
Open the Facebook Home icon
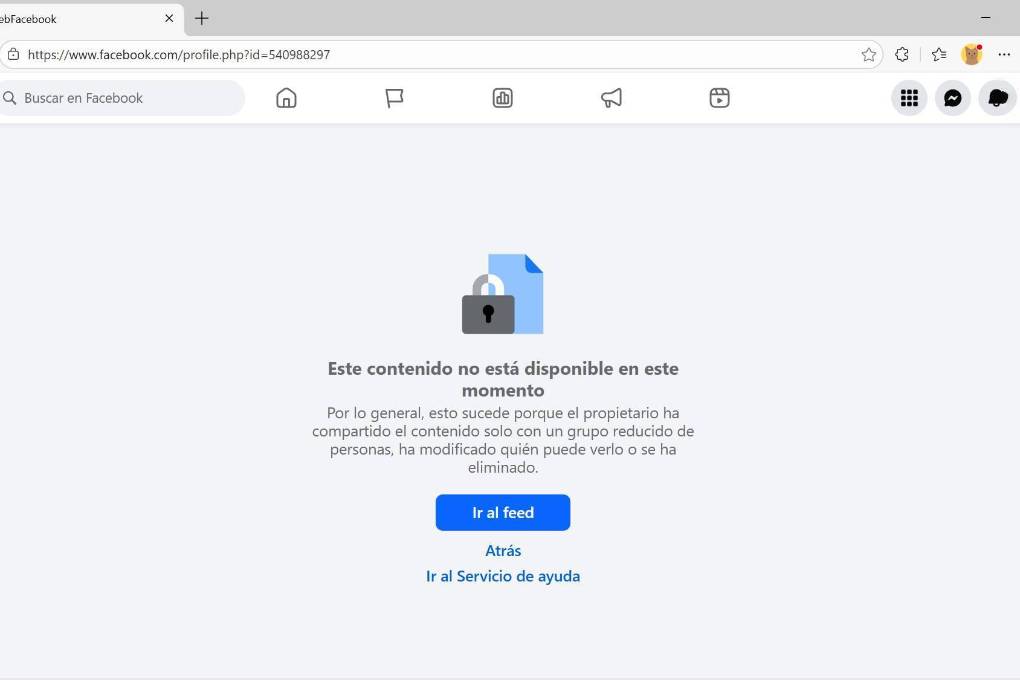point(286,98)
